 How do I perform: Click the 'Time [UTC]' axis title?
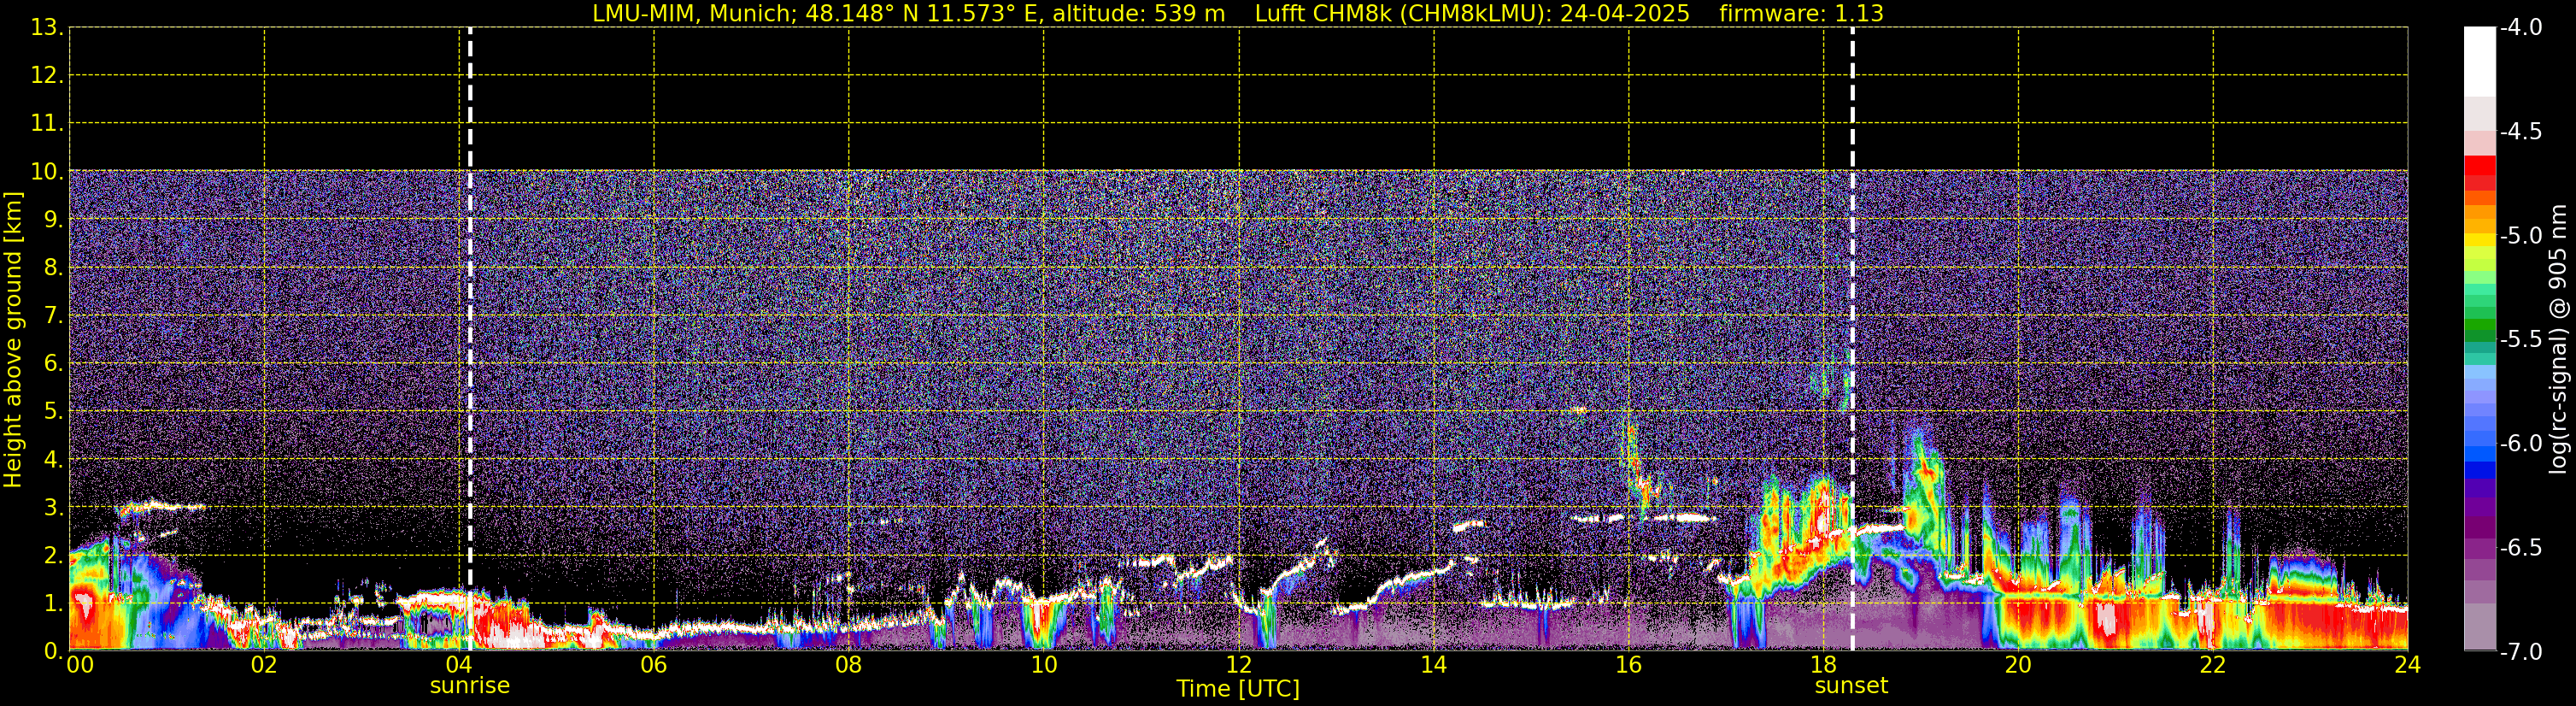(1238, 689)
